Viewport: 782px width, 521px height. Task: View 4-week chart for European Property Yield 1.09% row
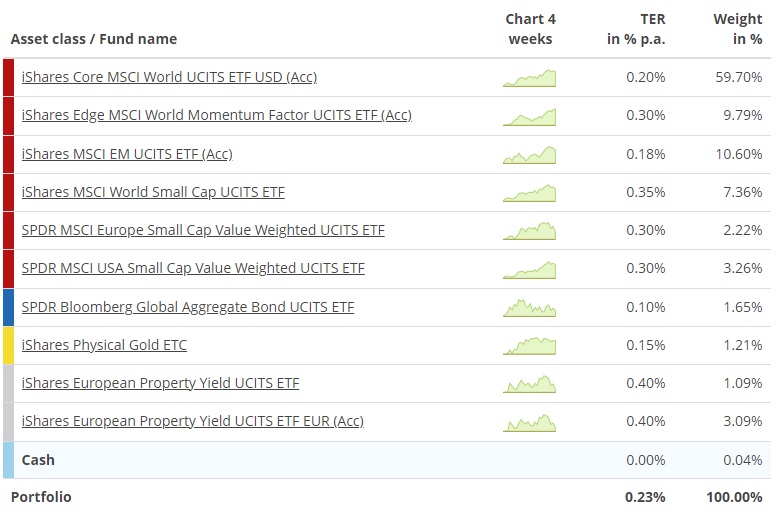(x=529, y=384)
